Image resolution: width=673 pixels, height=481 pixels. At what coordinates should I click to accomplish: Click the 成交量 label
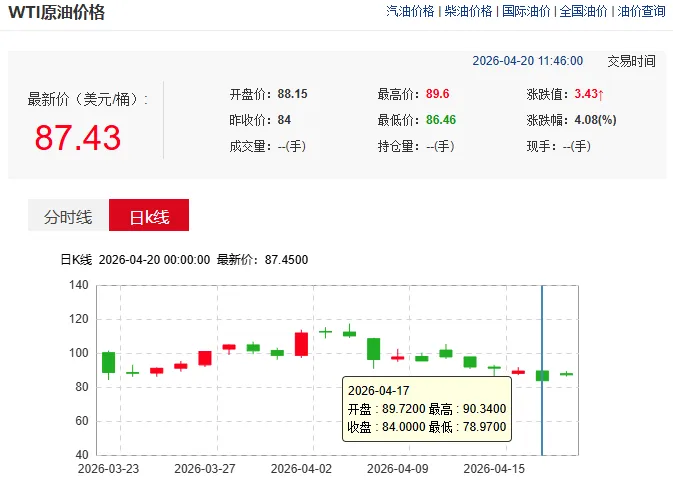250,146
